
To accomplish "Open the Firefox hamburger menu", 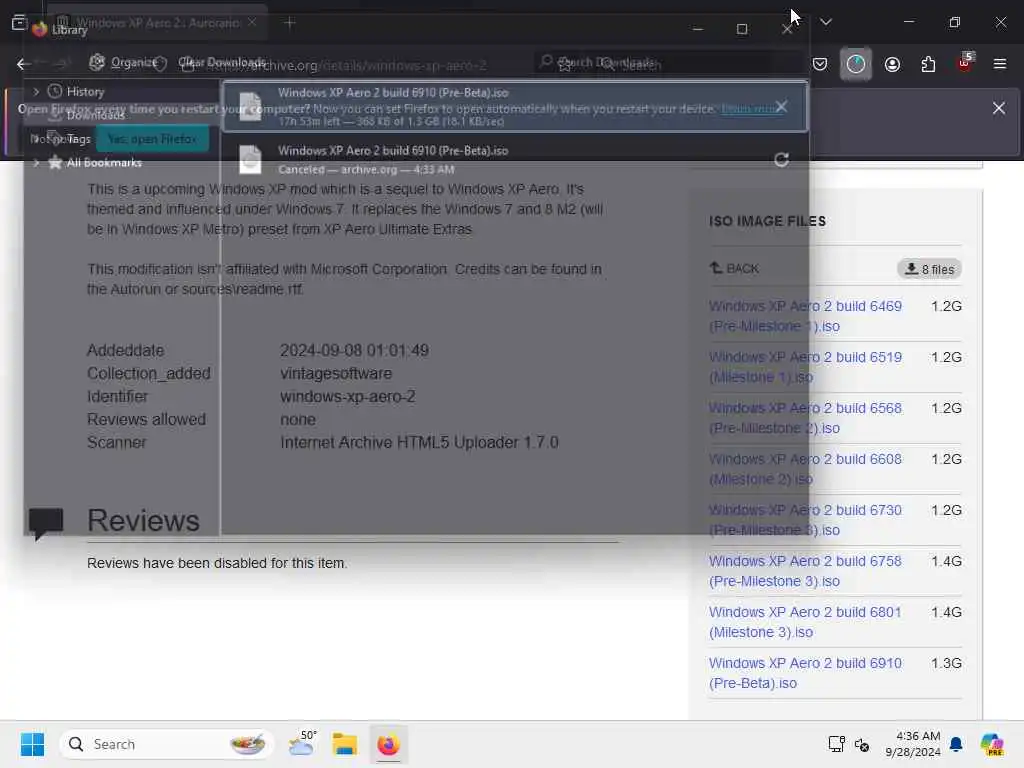I will 1000,64.
